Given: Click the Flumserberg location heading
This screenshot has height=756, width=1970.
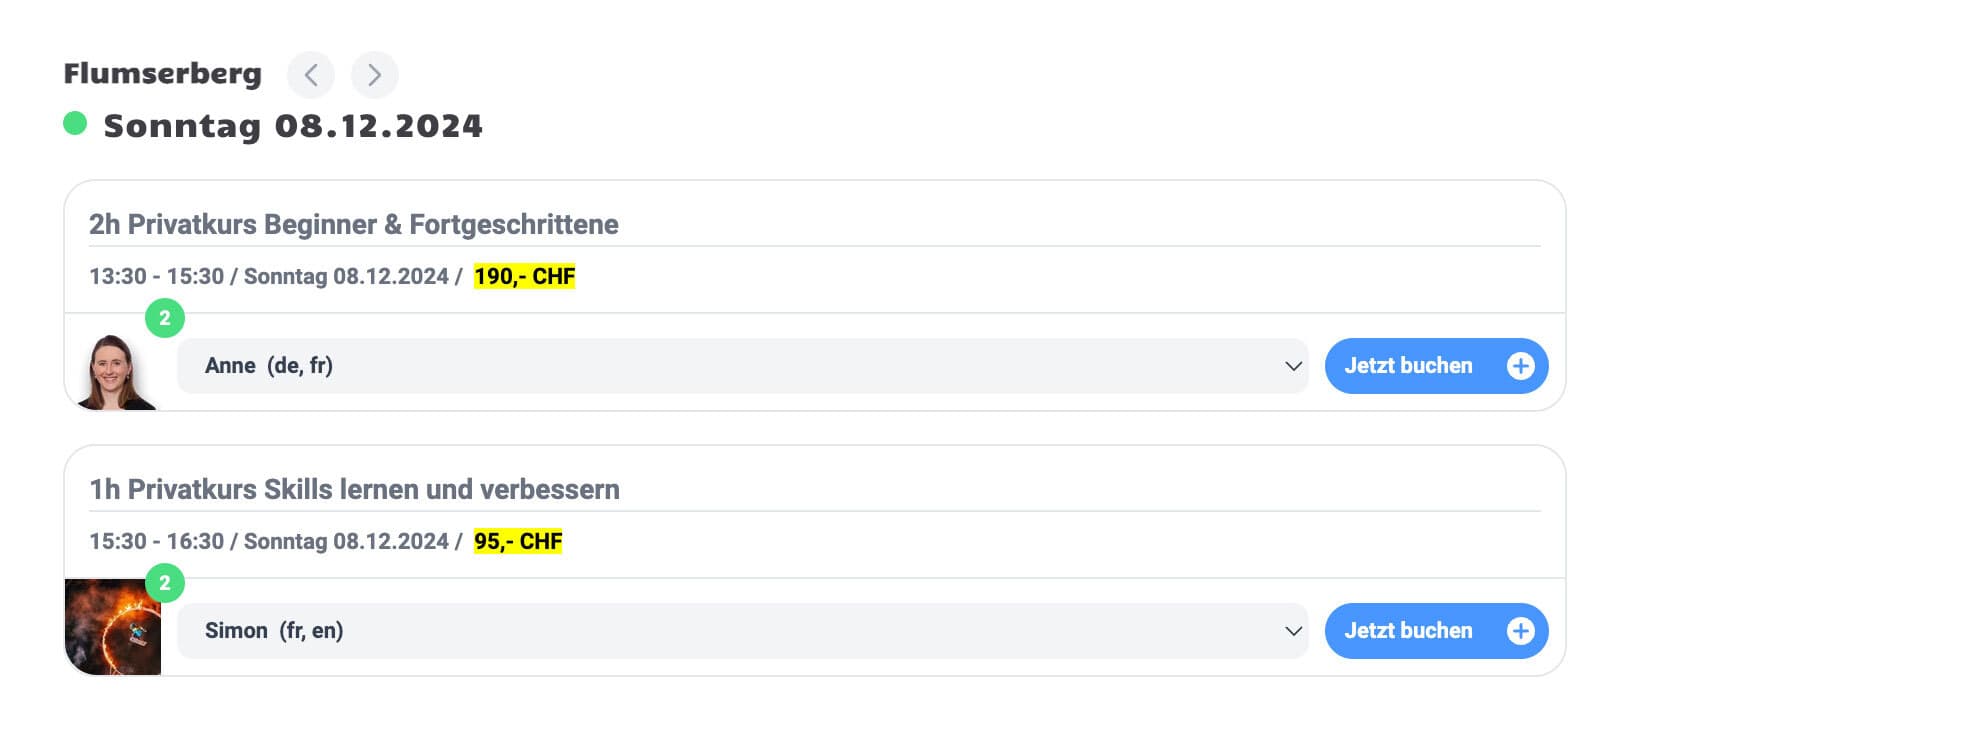Looking at the screenshot, I should 162,74.
